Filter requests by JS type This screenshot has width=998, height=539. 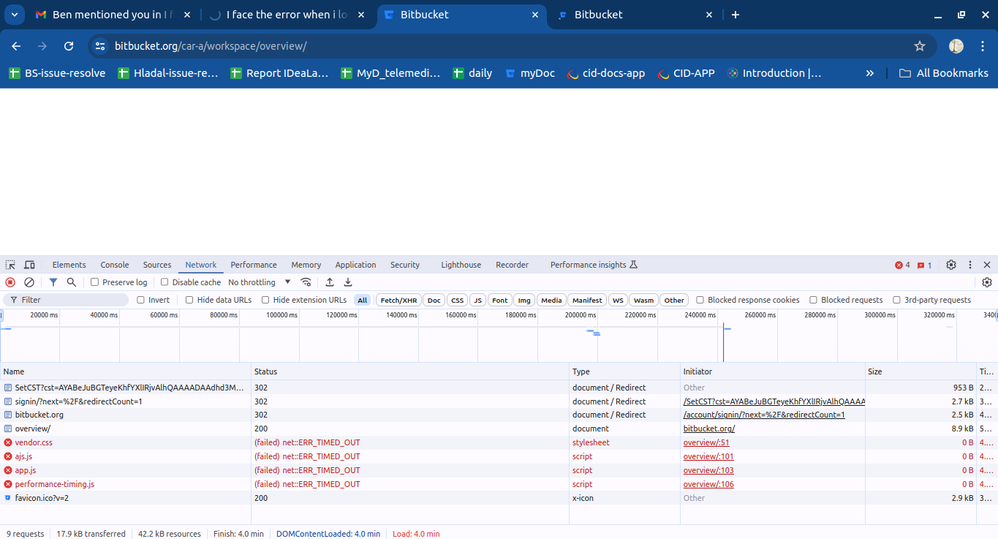pos(477,300)
